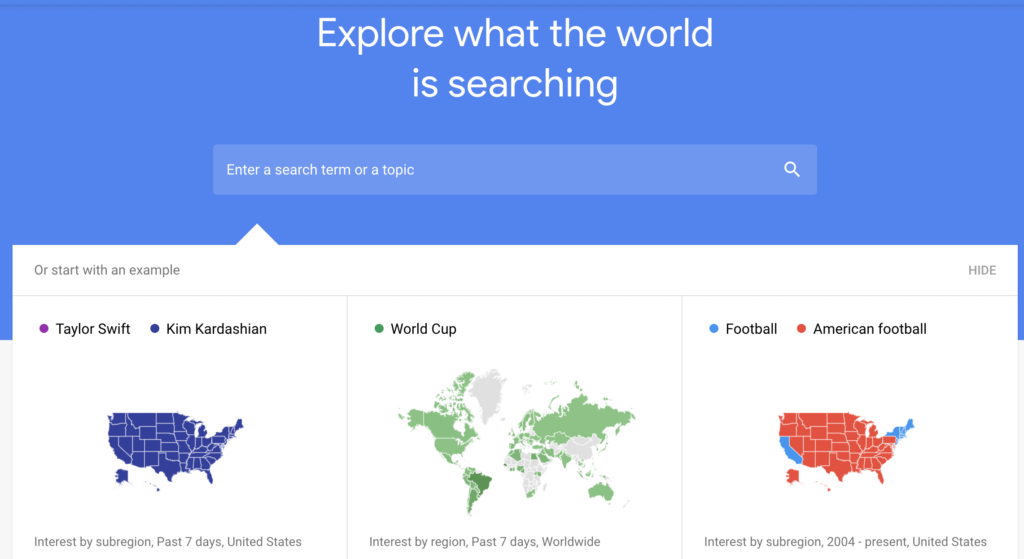This screenshot has width=1024, height=559.
Task: Click 'Interest by subregion, Past 7 days' caption
Action: (168, 541)
